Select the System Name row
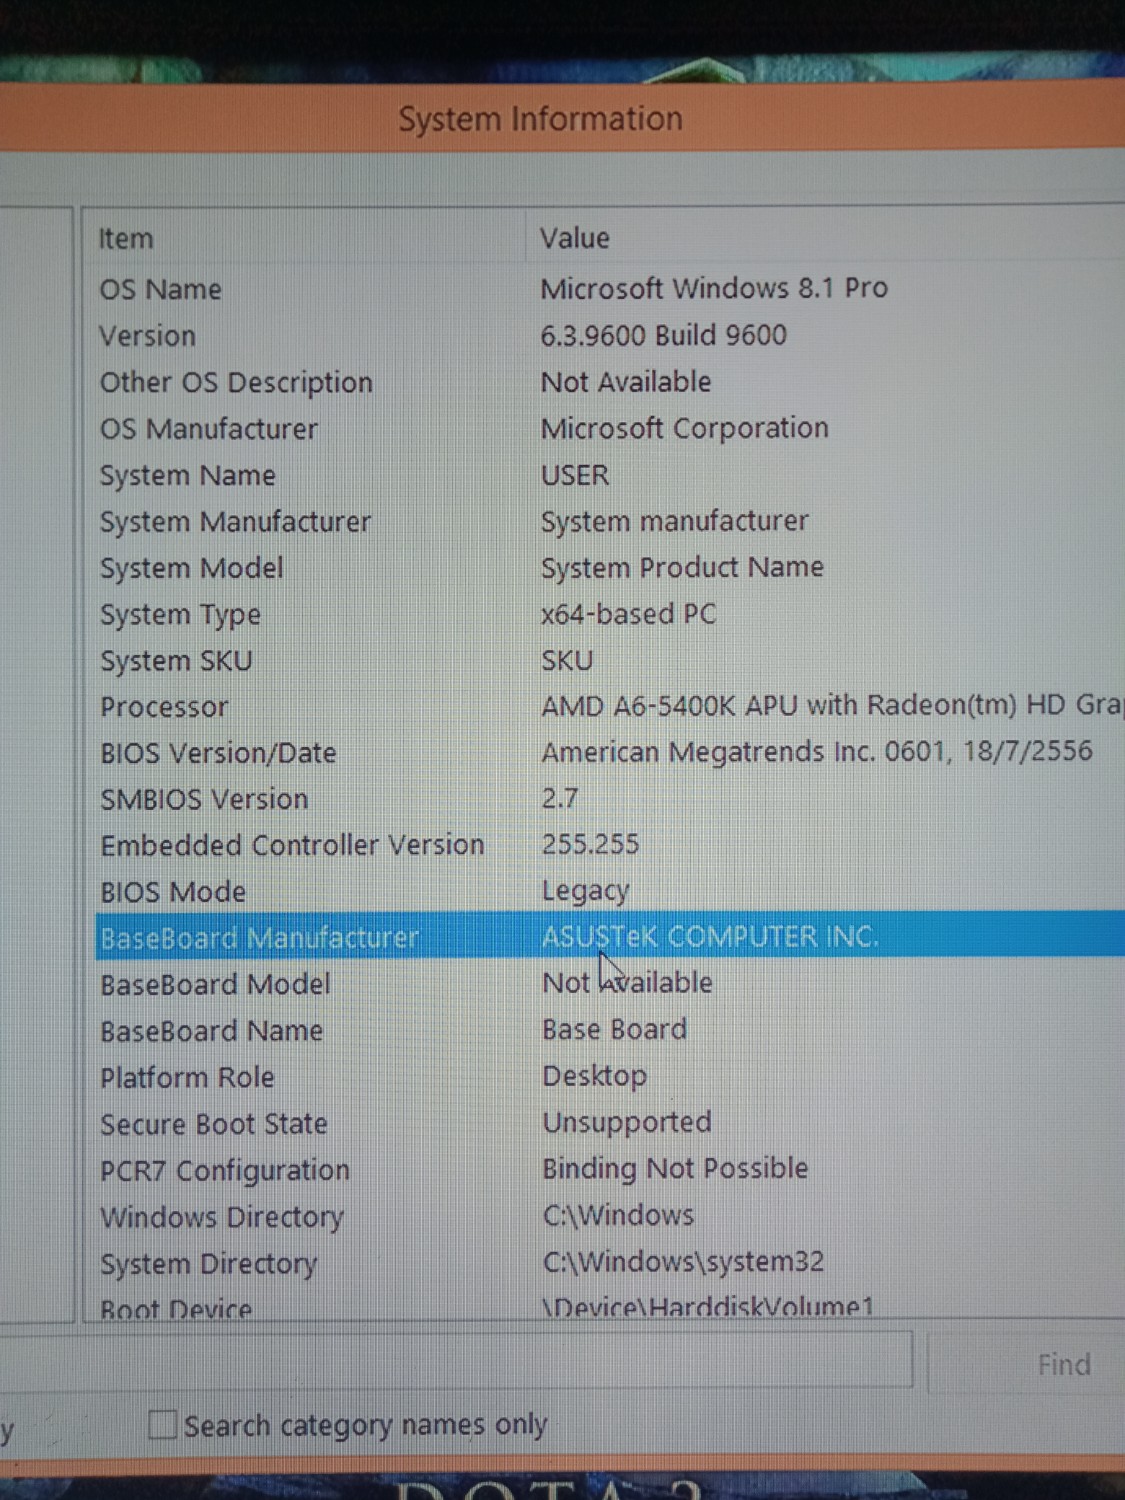 [609, 475]
